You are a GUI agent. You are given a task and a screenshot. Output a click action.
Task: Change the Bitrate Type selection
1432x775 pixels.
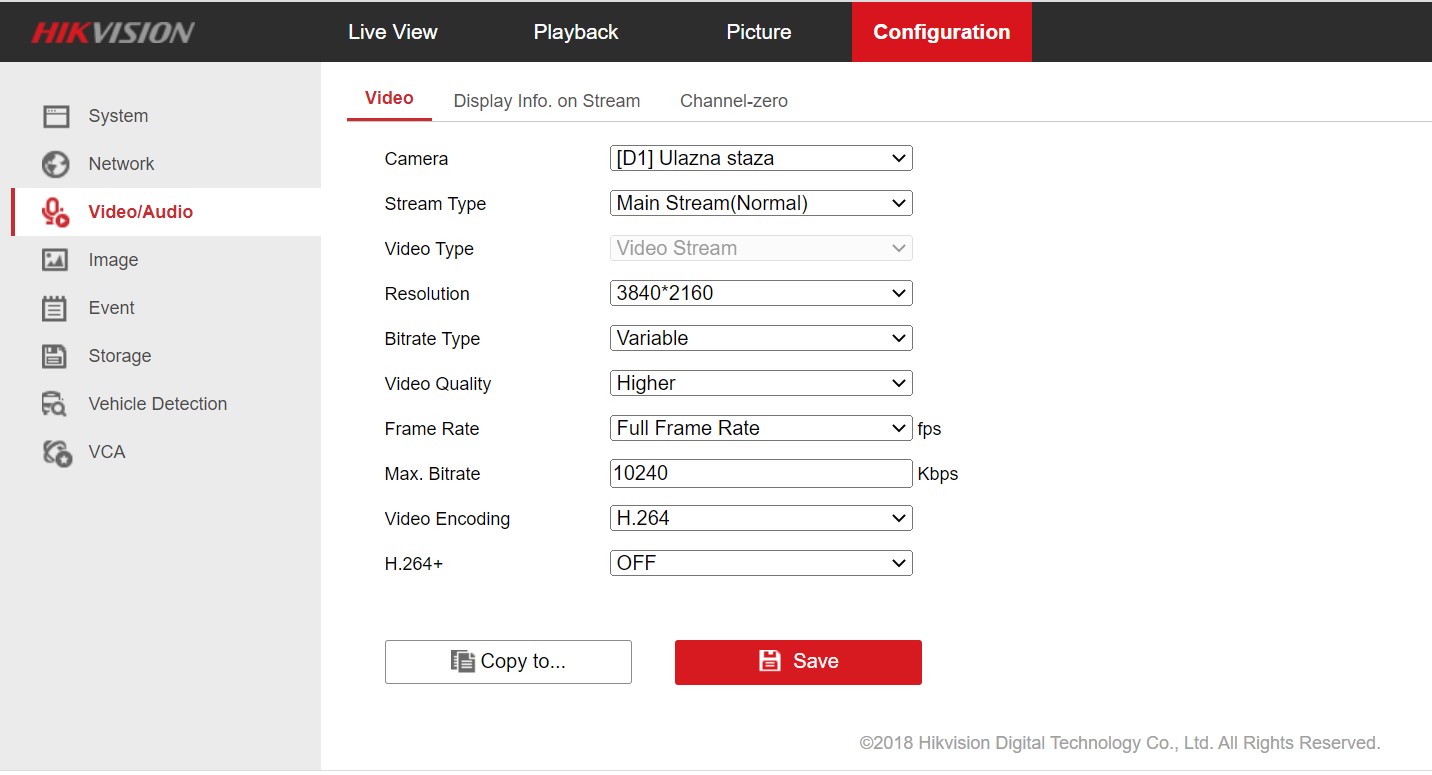tap(760, 338)
